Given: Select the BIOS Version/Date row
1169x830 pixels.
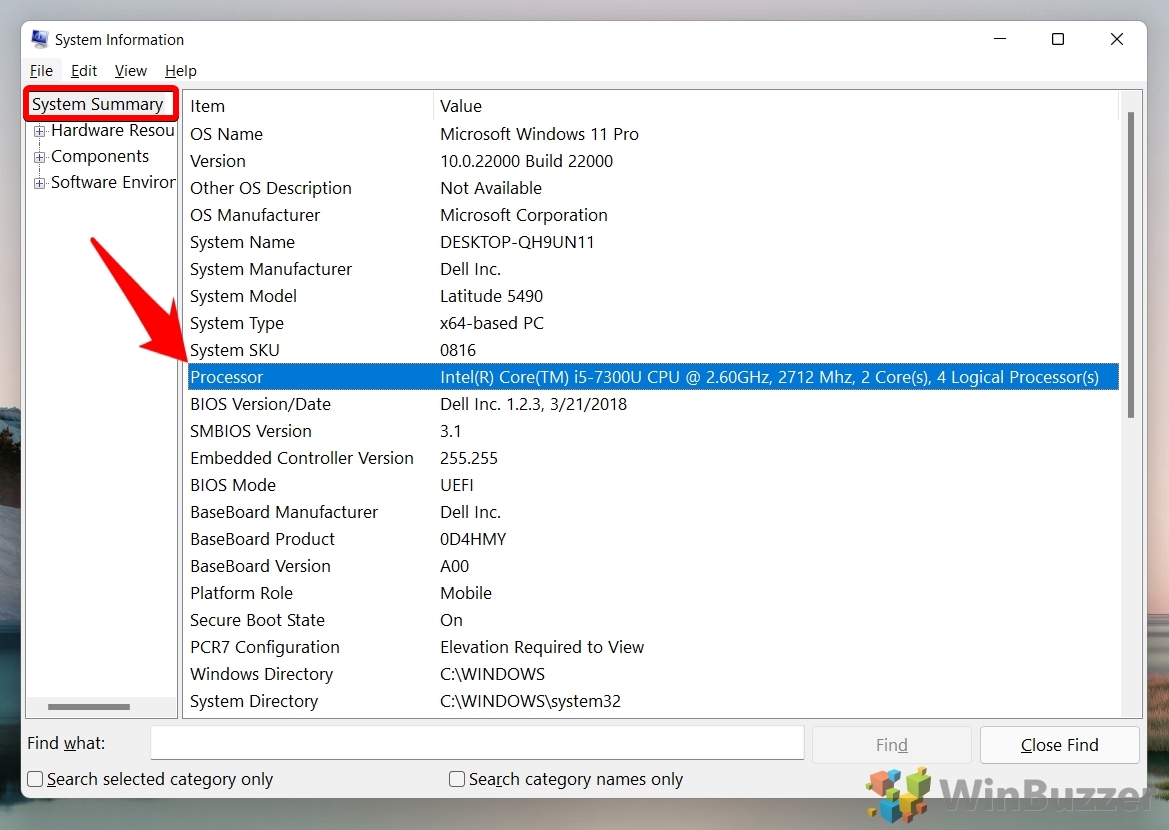Looking at the screenshot, I should (x=260, y=404).
